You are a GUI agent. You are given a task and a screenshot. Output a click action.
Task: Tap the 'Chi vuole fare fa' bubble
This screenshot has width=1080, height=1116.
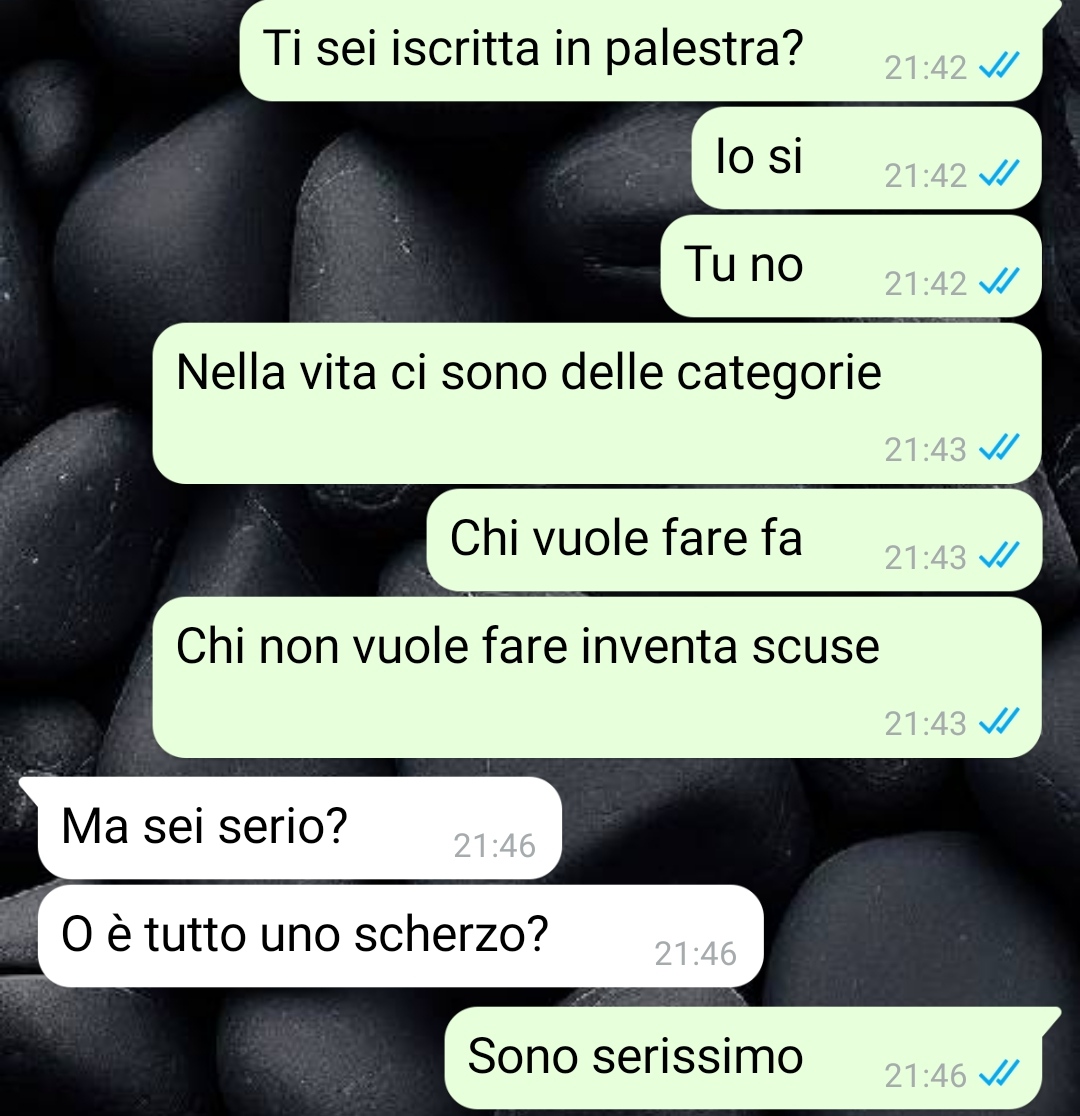pos(734,540)
